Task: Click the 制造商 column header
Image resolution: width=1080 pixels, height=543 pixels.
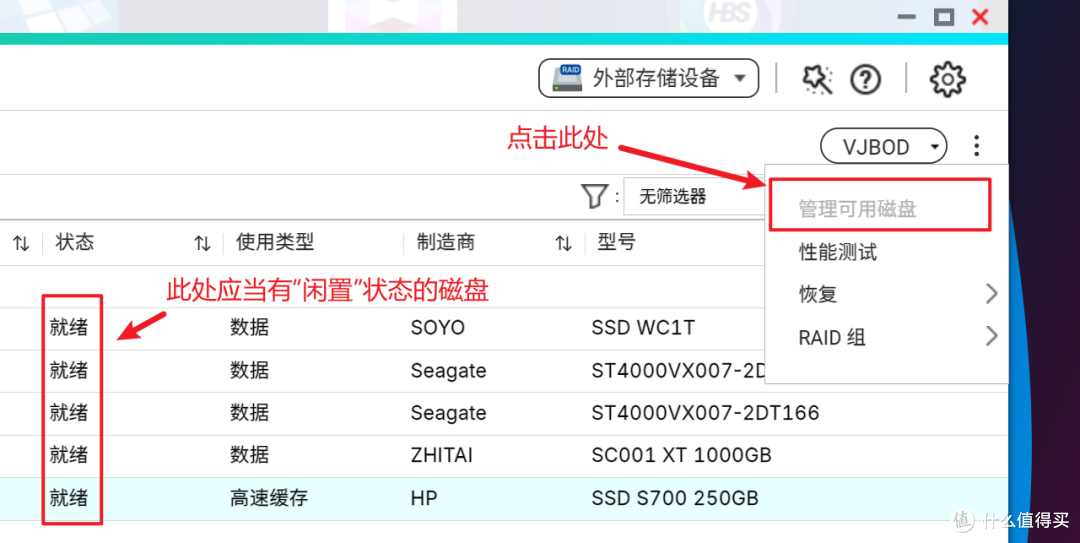Action: (446, 242)
